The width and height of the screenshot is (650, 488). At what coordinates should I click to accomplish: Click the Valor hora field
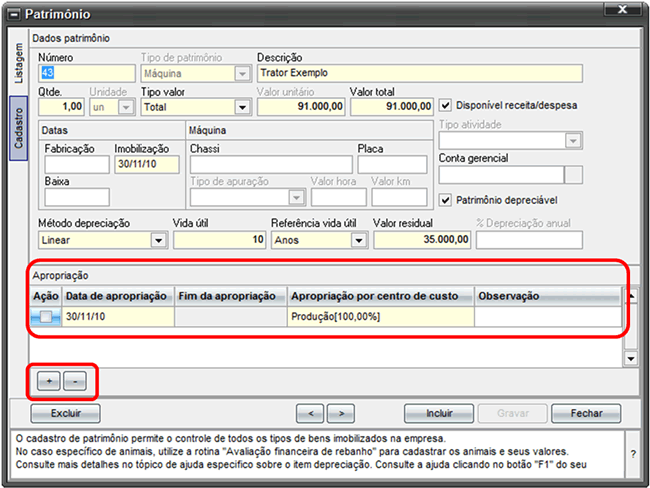(339, 197)
